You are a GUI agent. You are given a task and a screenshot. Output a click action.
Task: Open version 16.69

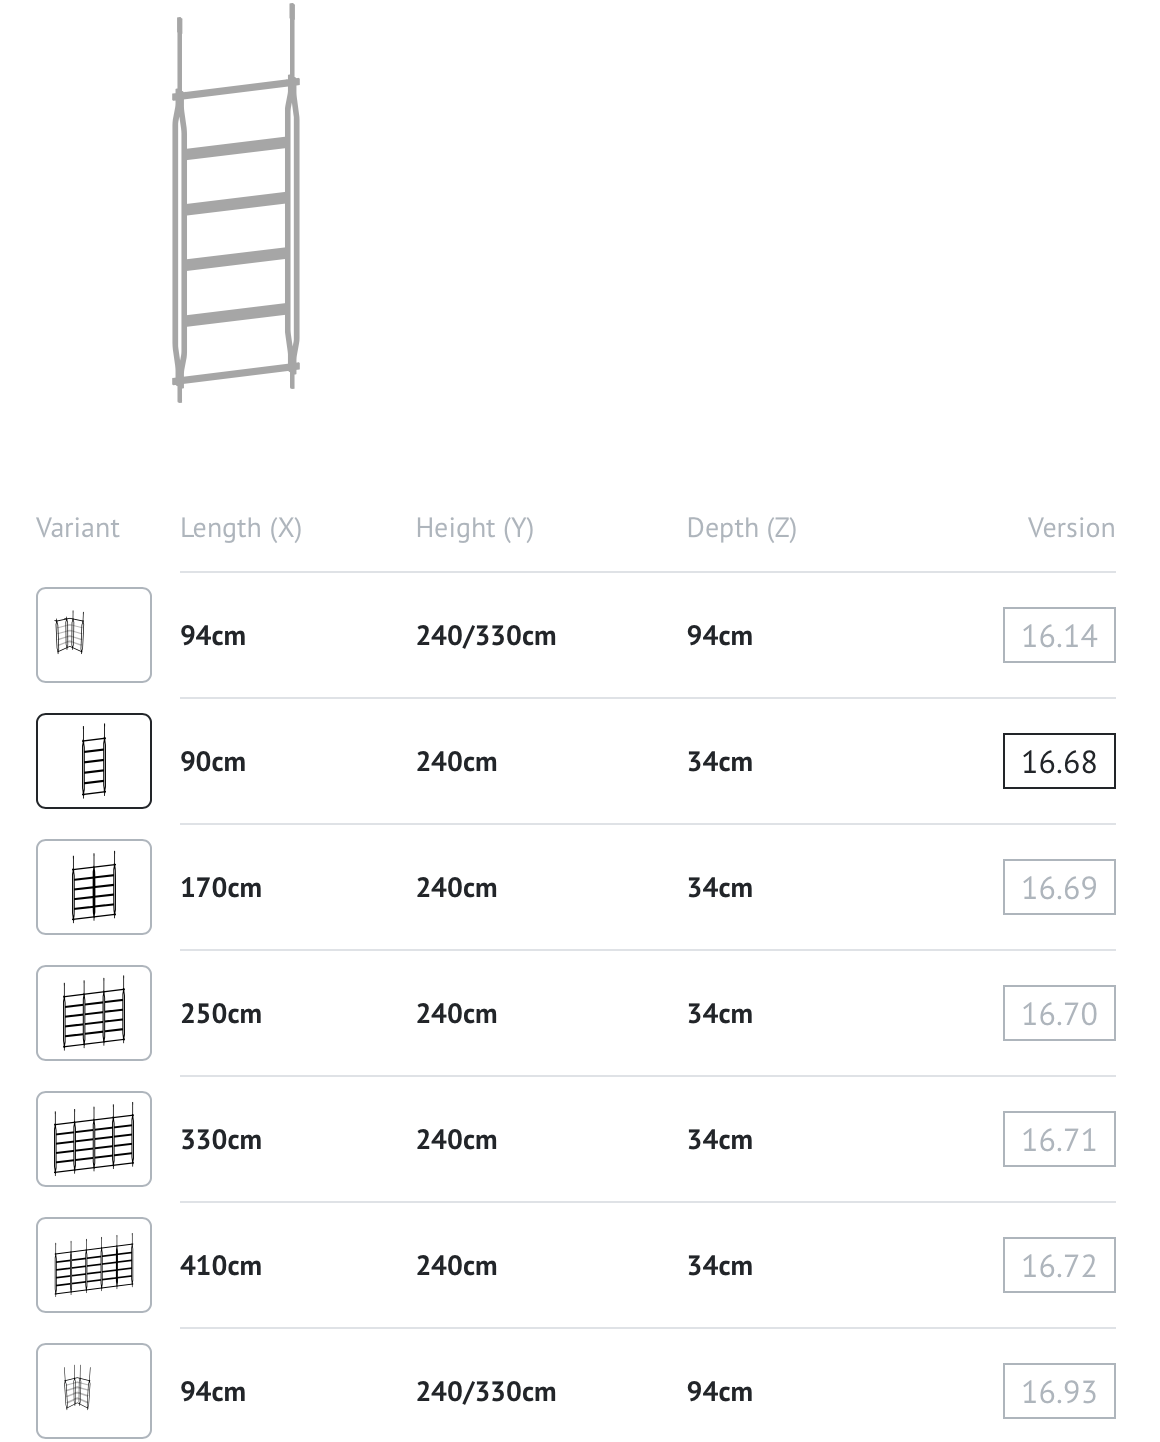pyautogui.click(x=1059, y=887)
